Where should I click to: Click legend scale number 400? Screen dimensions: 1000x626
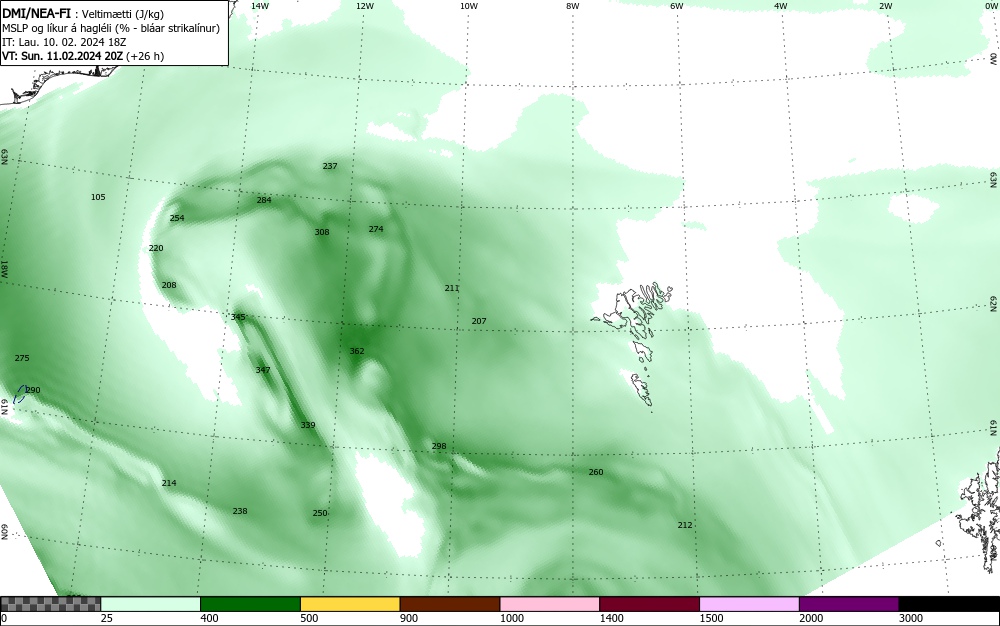coord(209,618)
